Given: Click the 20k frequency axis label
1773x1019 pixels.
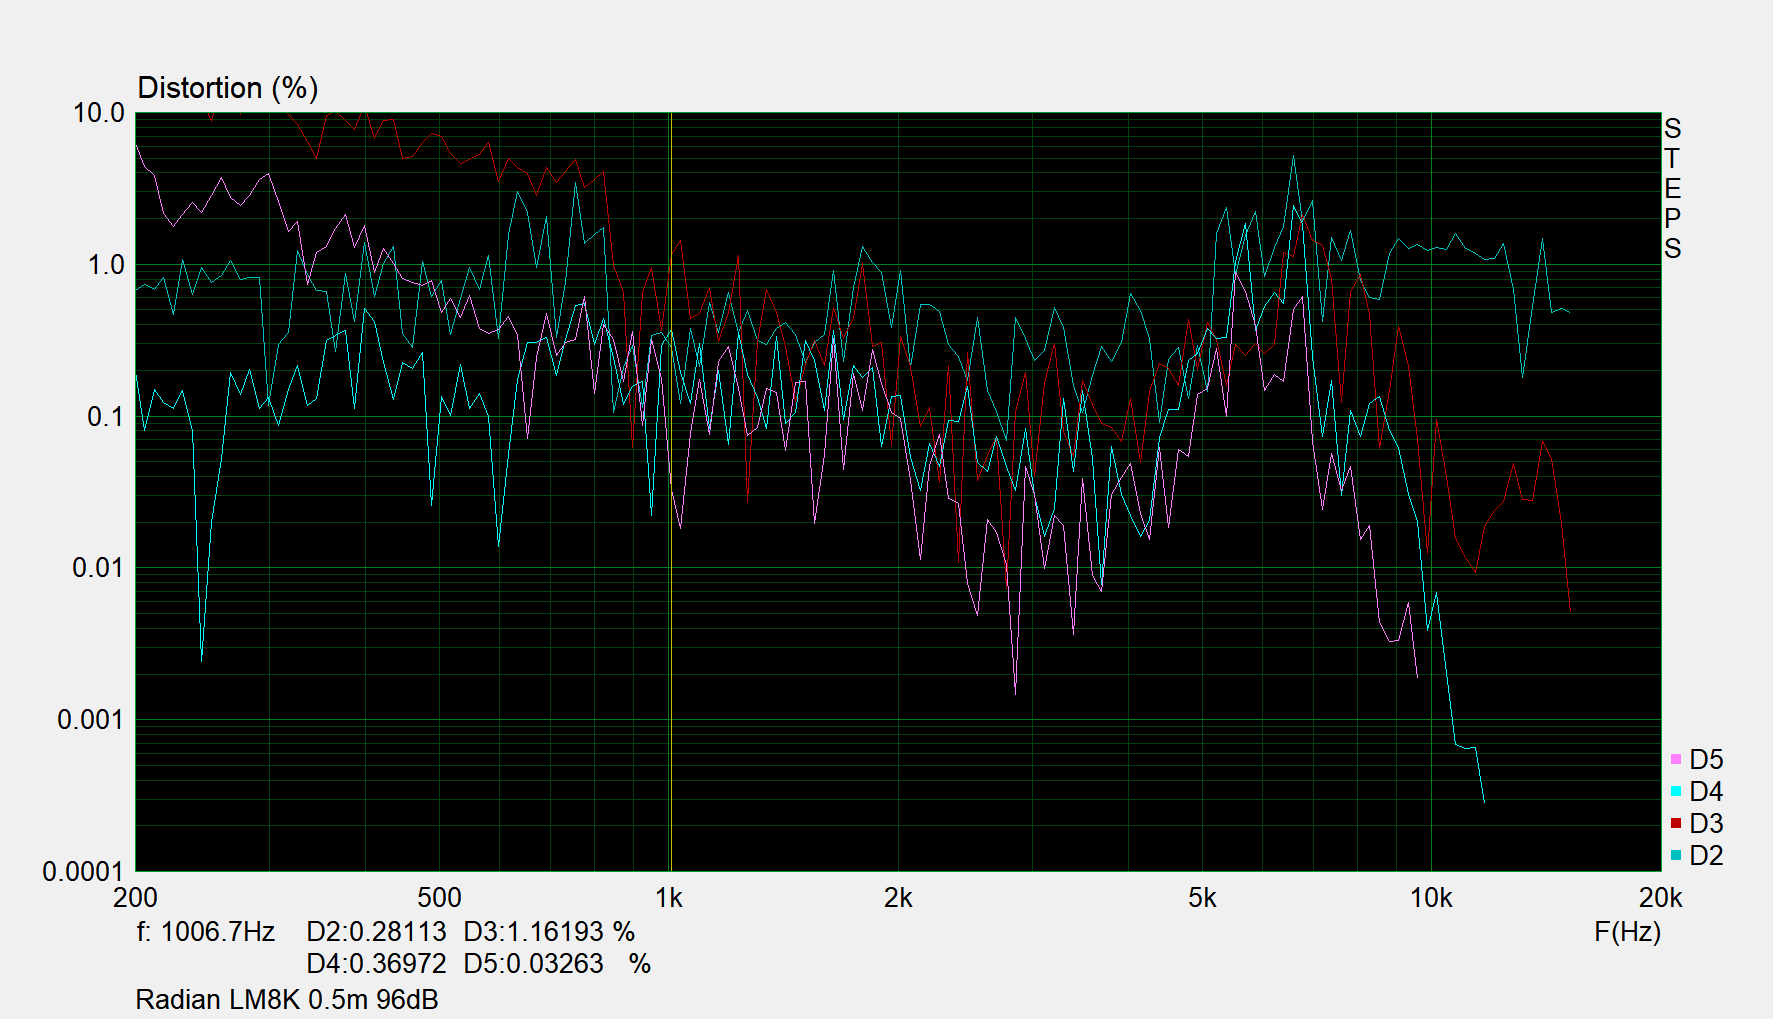Looking at the screenshot, I should point(1661,898).
